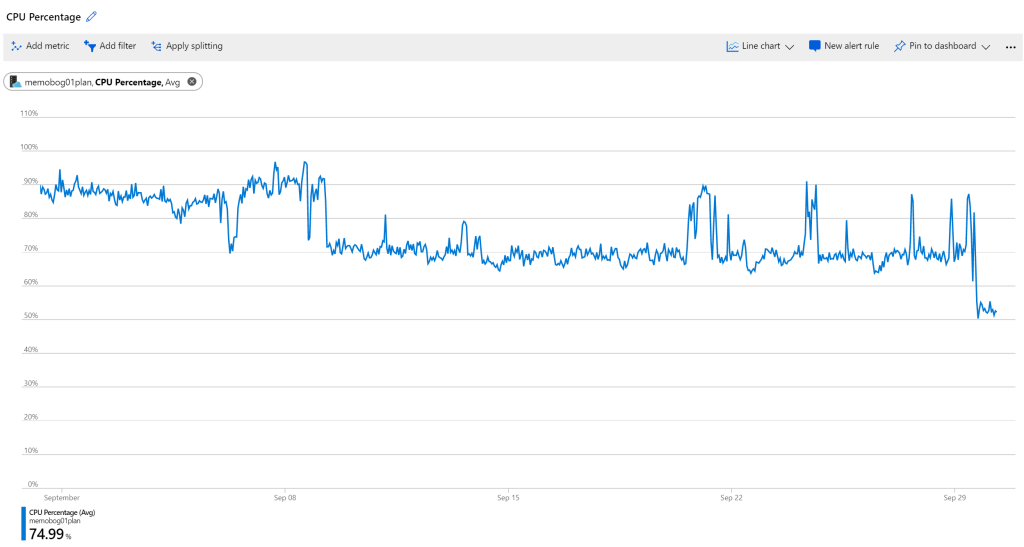This screenshot has width=1024, height=547.
Task: Select the Apply splitting label
Action: pos(194,46)
